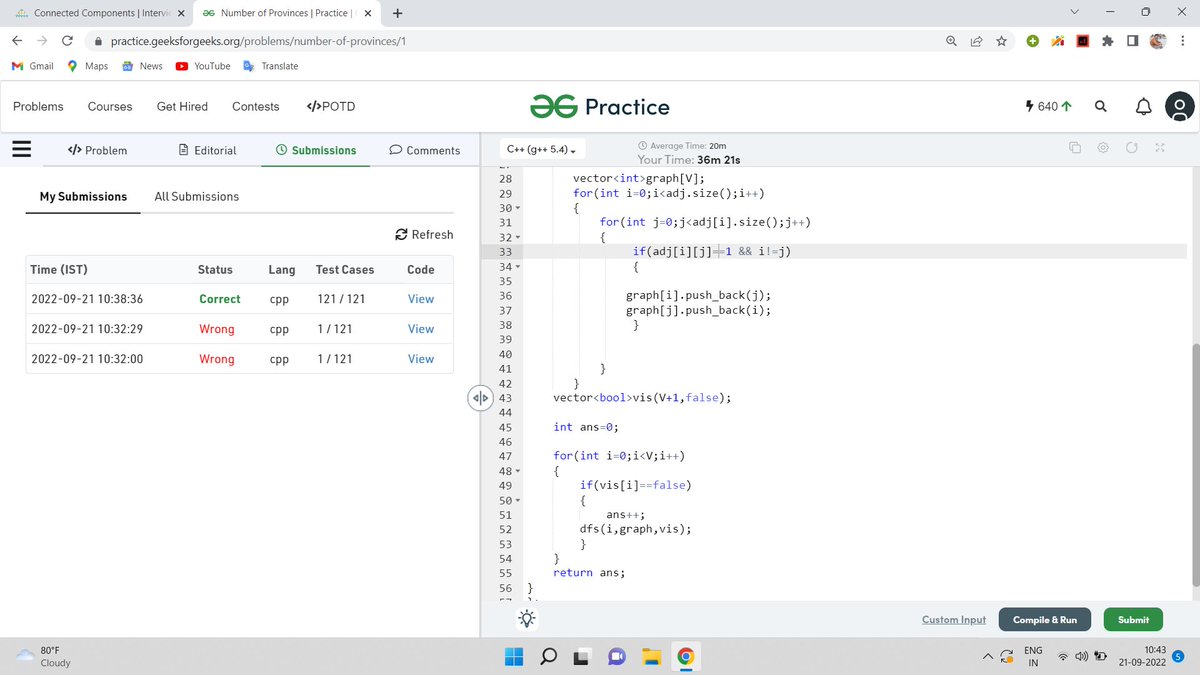Open the Windows Start menu
This screenshot has height=675, width=1200.
[513, 657]
